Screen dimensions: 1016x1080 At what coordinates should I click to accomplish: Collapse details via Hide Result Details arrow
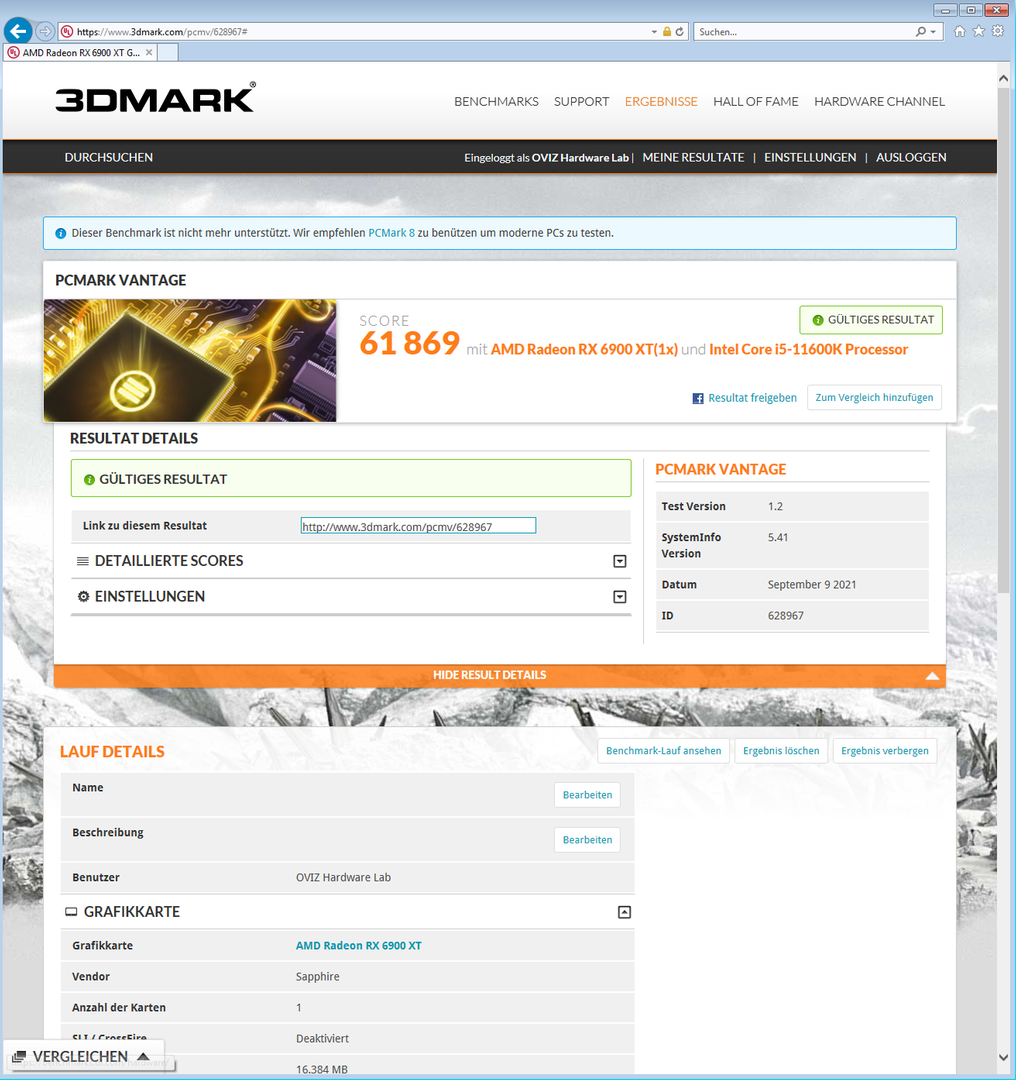[932, 676]
